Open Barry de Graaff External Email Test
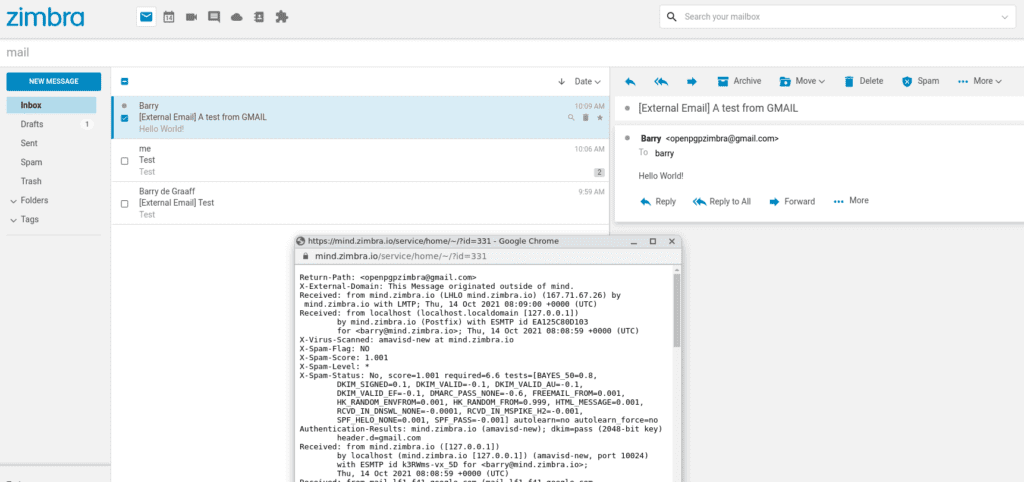This screenshot has height=482, width=1024. click(360, 203)
